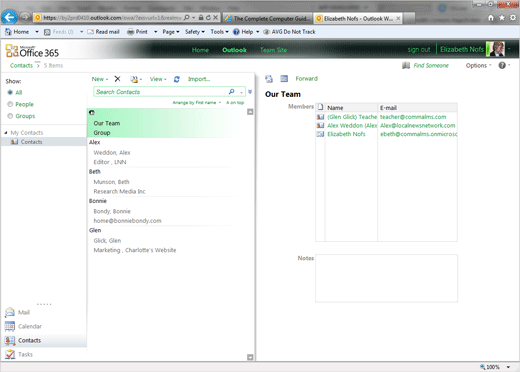
Task: Click in the Notes text box
Action: pyautogui.click(x=386, y=278)
